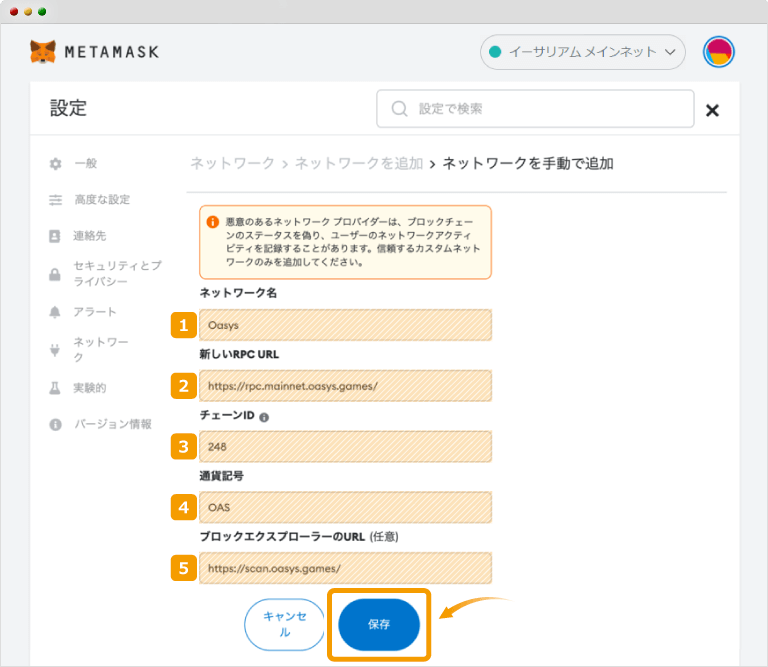This screenshot has height=667, width=768.
Task: Click the block explorer URL field
Action: pyautogui.click(x=345, y=568)
